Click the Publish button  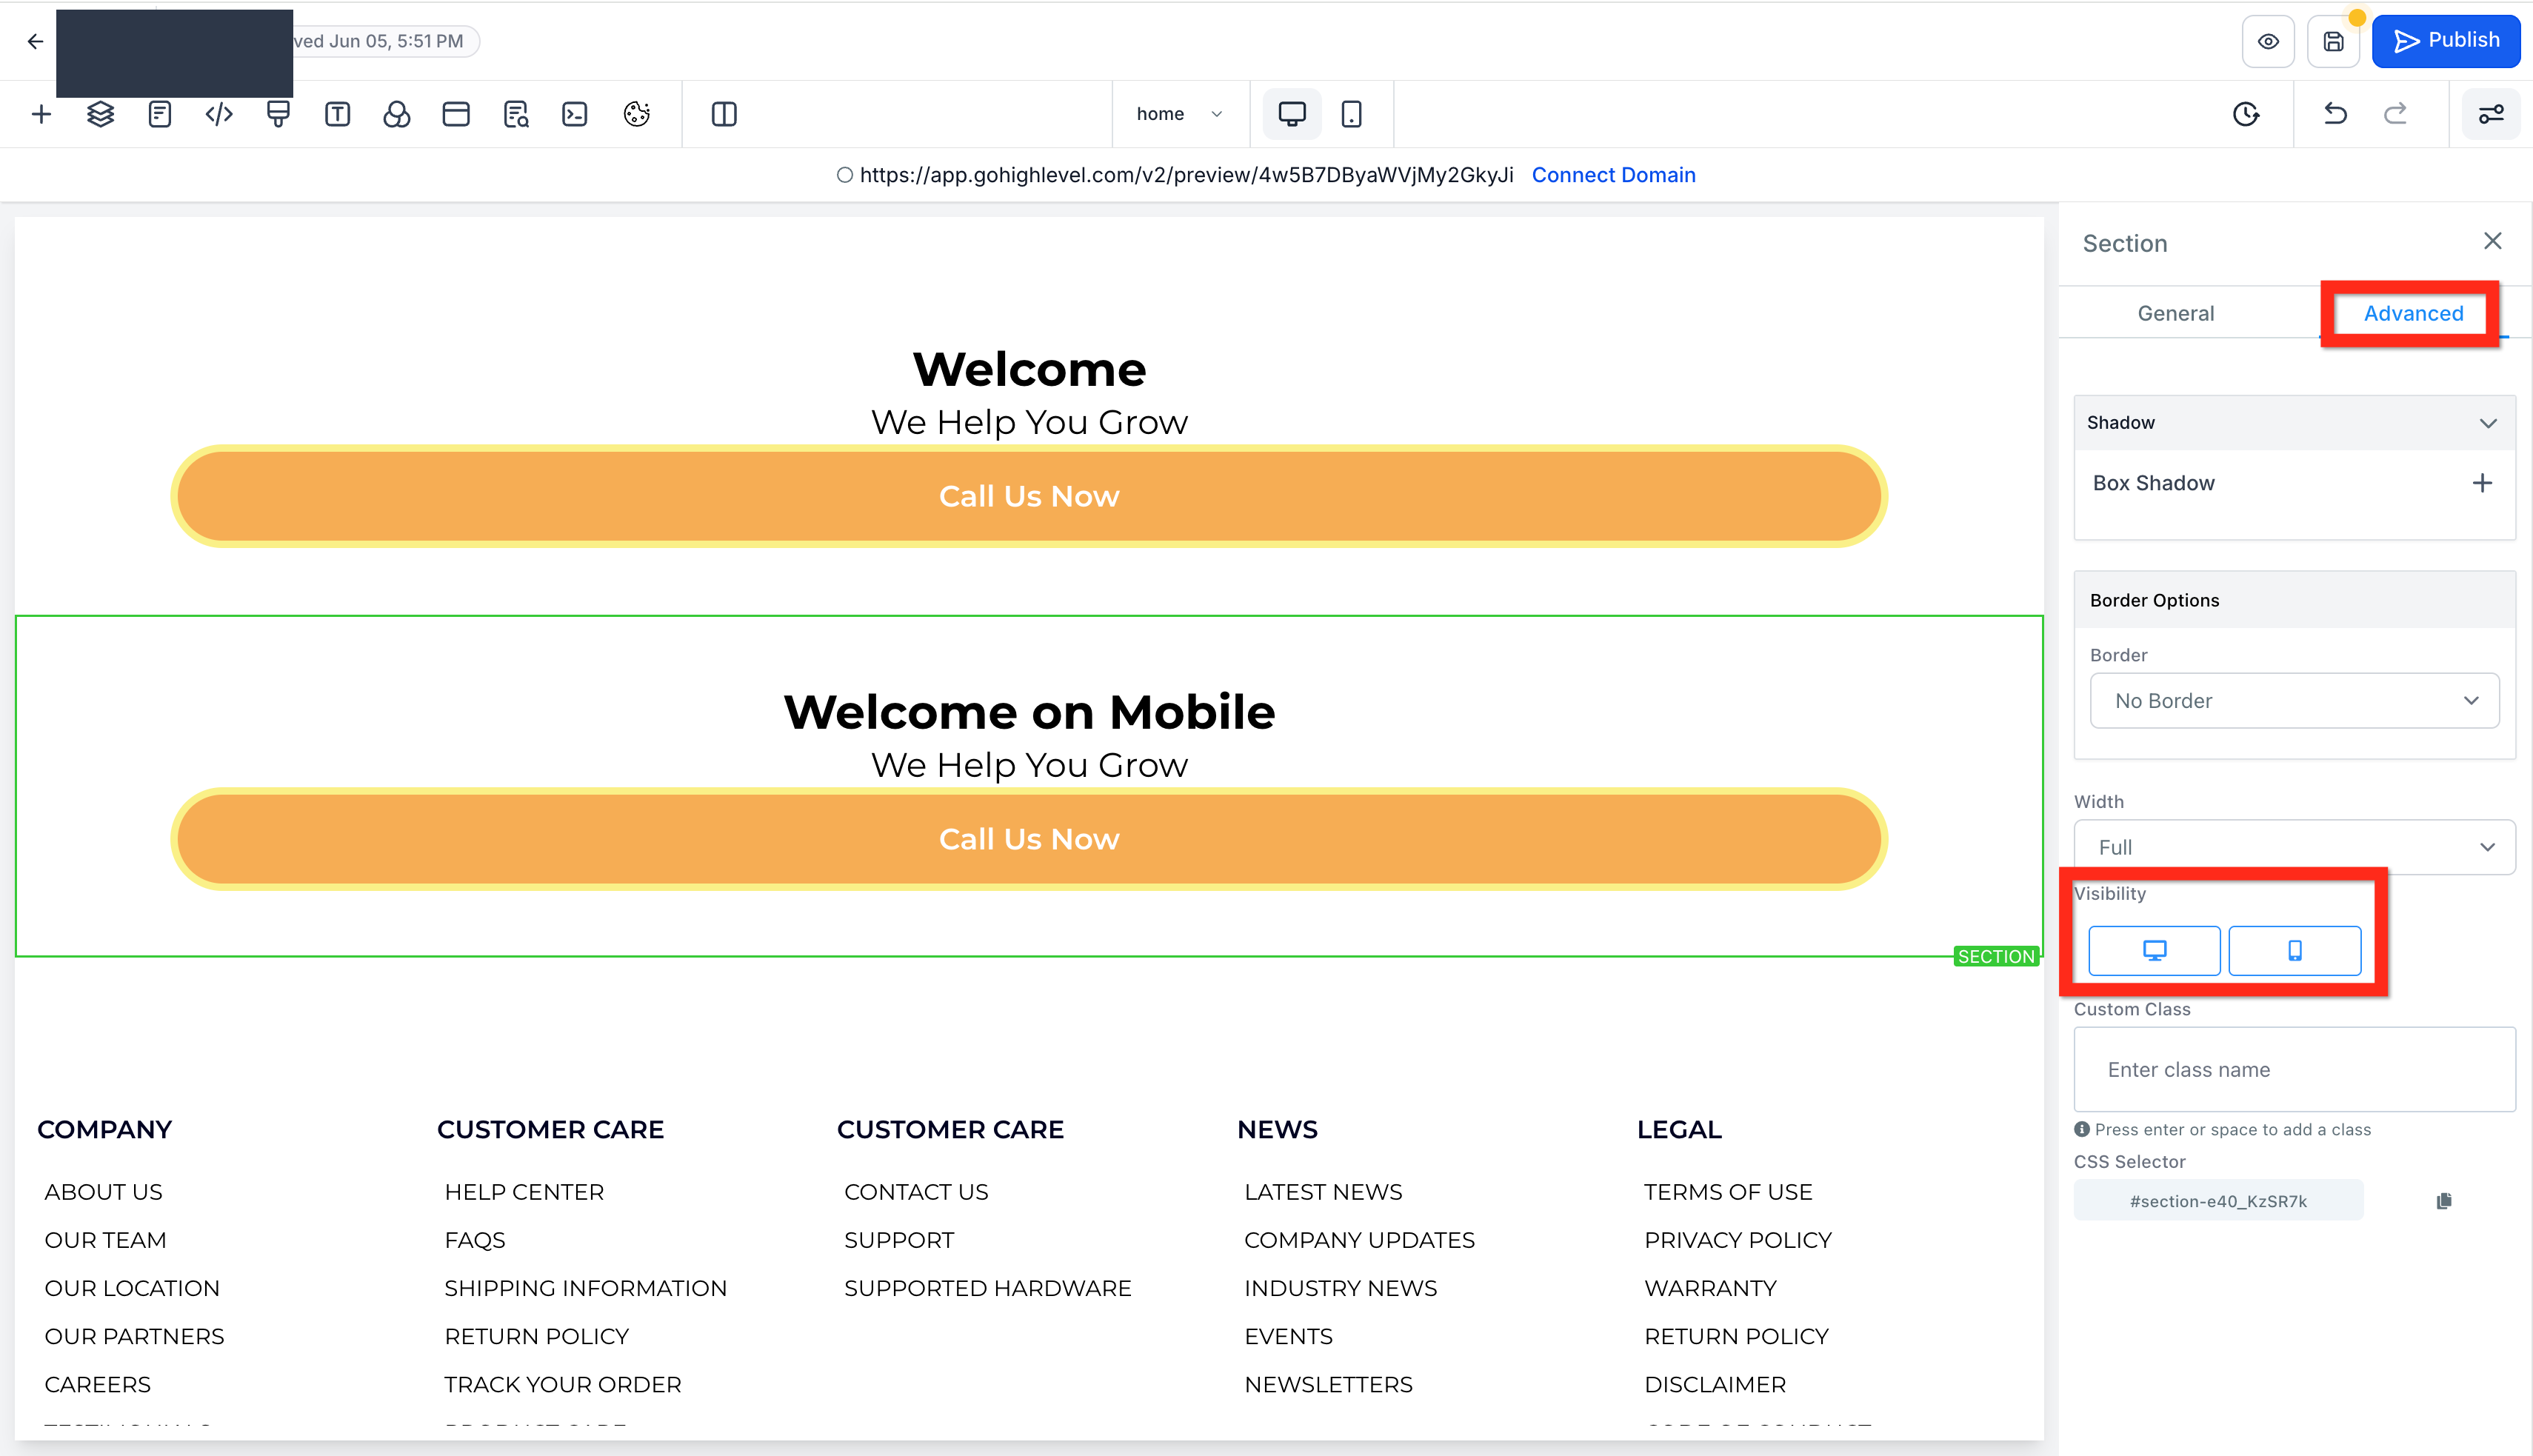tap(2445, 41)
